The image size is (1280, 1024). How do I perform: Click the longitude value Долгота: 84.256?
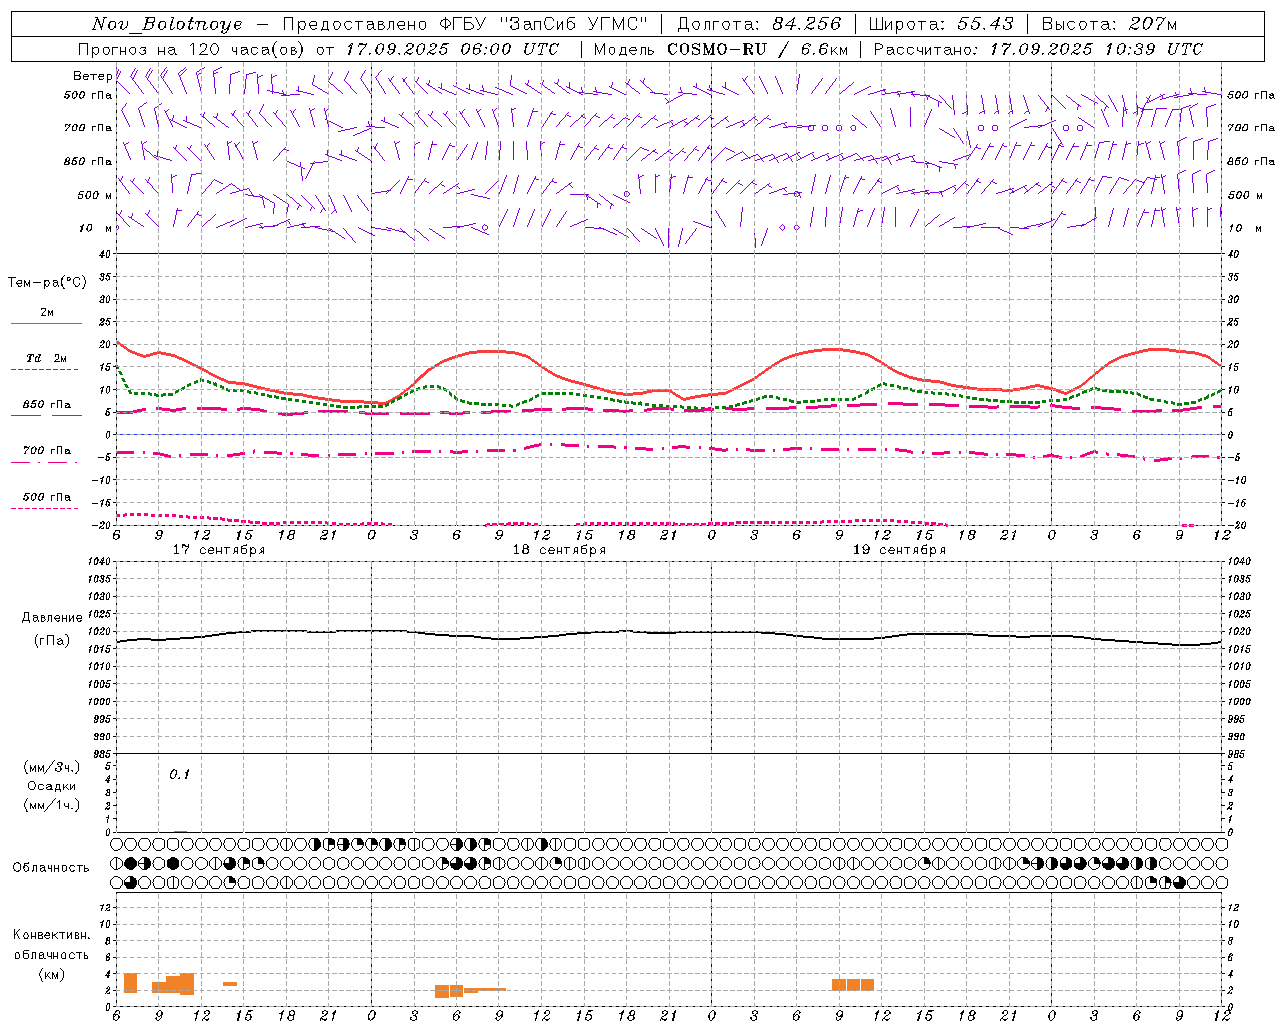(759, 24)
